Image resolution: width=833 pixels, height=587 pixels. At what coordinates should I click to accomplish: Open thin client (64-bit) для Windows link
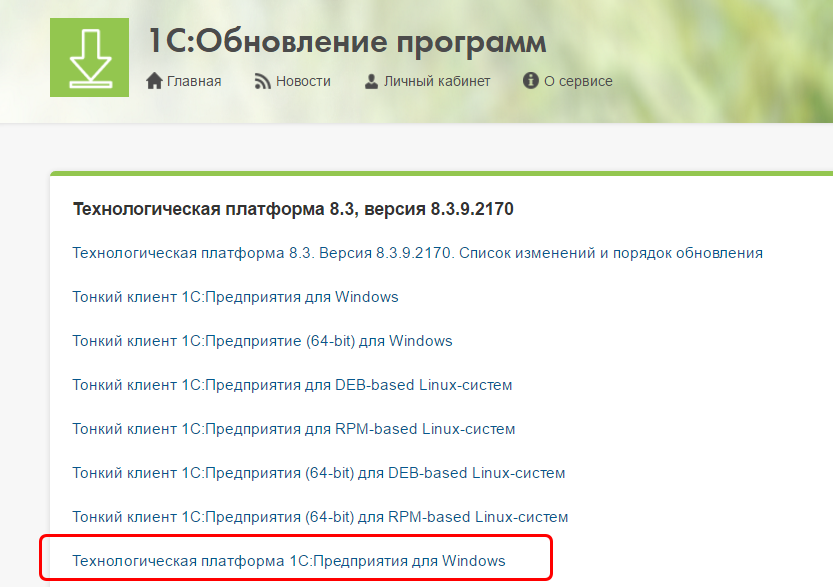click(x=262, y=341)
